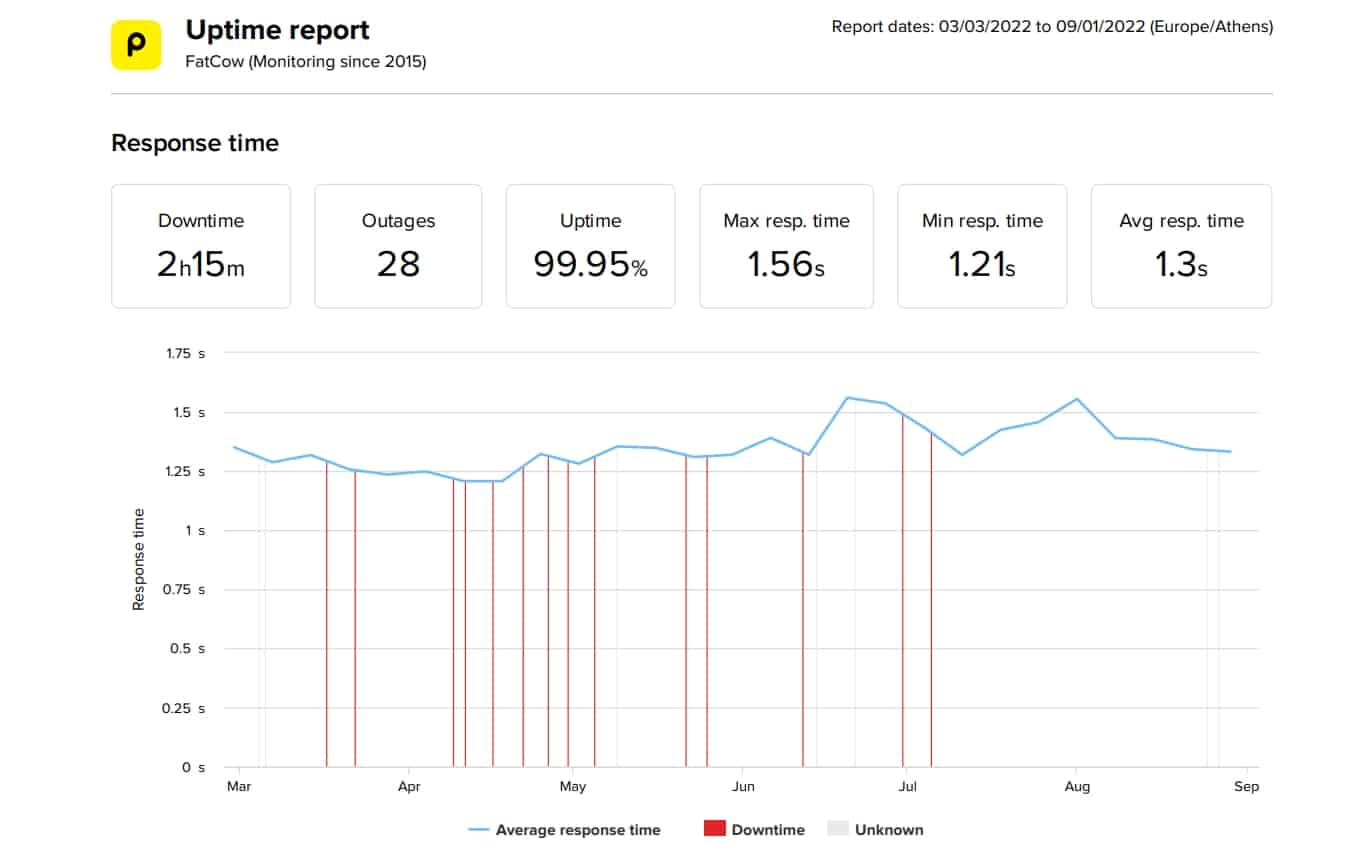Click the 1 s y-axis label
The image size is (1364, 850).
tap(194, 531)
